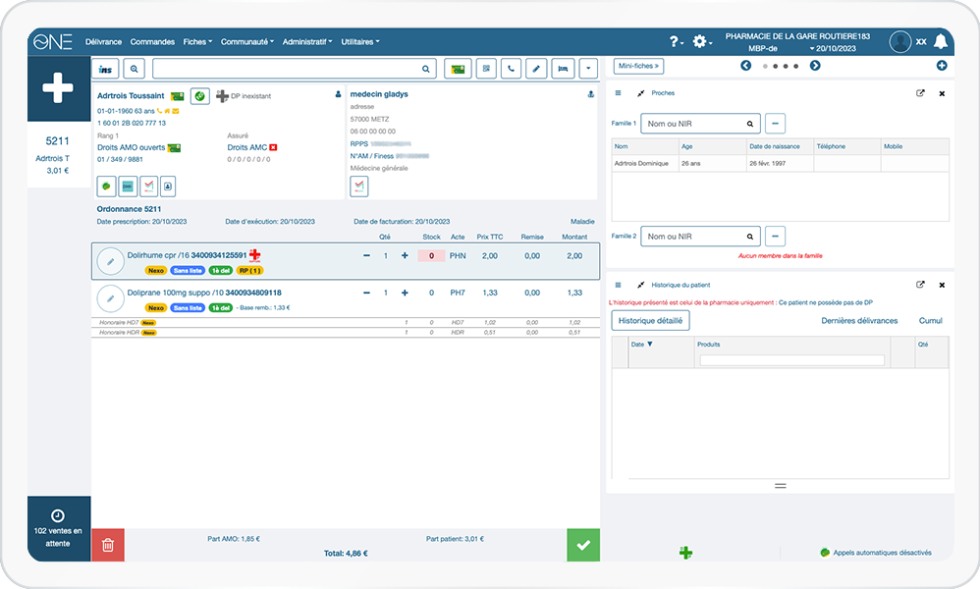Open the notifications bell icon
This screenshot has height=589, width=980.
click(x=941, y=39)
